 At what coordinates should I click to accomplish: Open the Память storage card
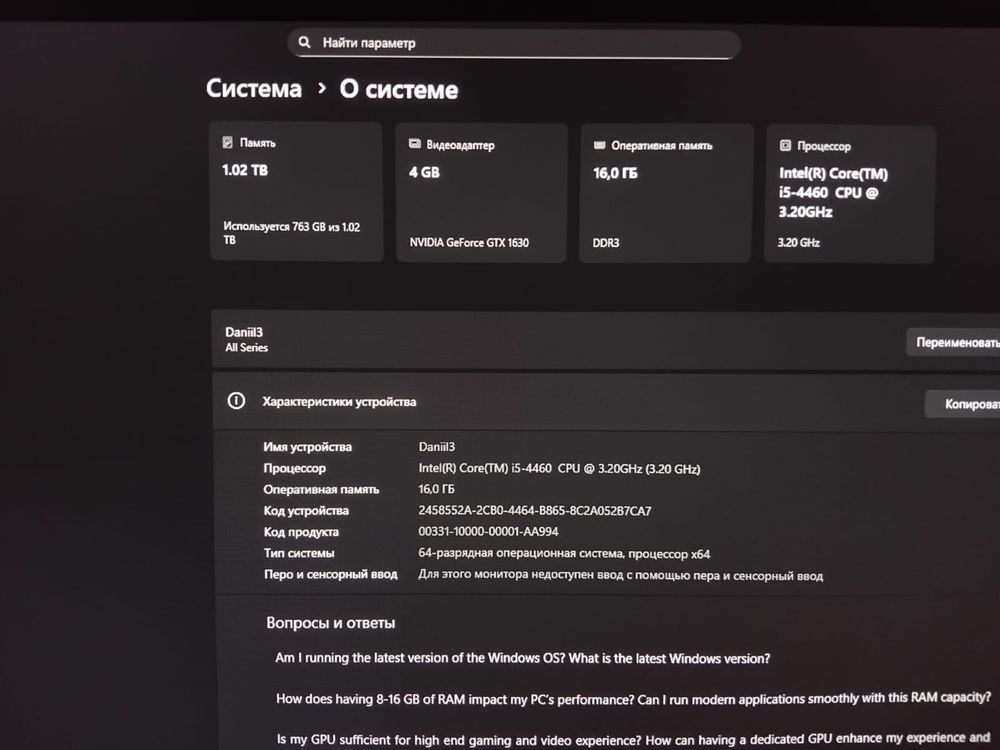(x=296, y=191)
